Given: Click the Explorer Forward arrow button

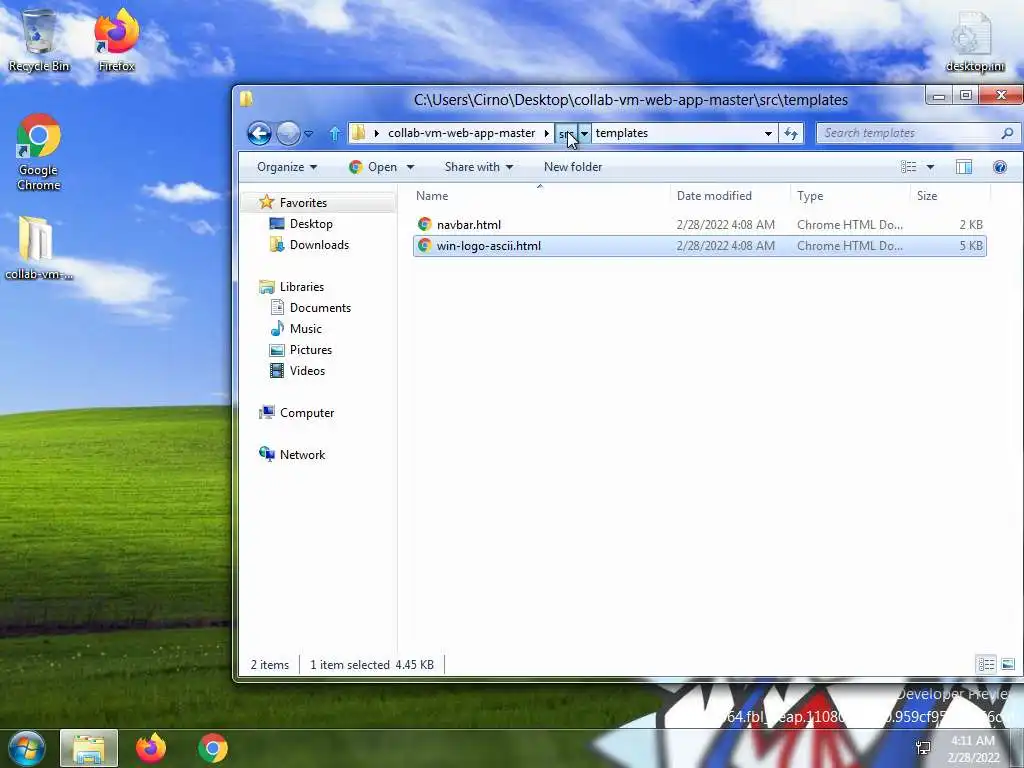Looking at the screenshot, I should coord(288,133).
